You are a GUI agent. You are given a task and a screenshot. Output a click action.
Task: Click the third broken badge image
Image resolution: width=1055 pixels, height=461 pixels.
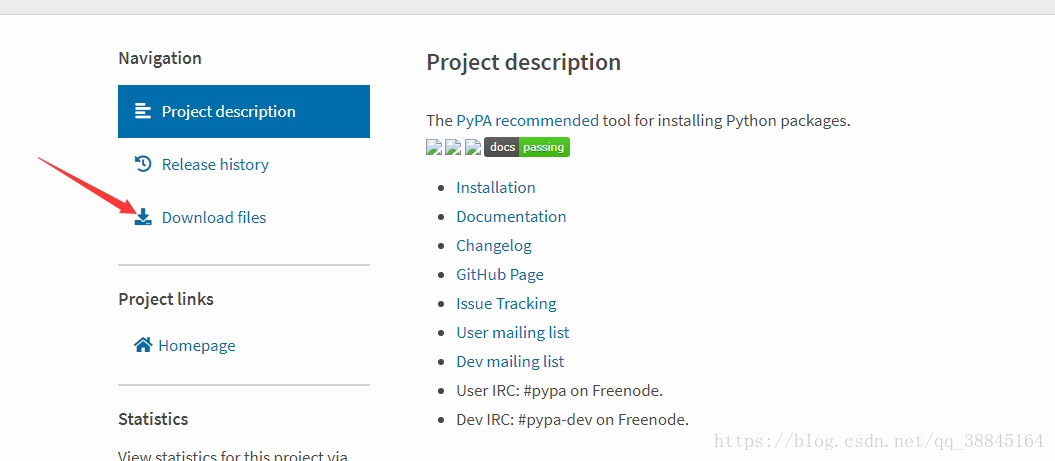coord(473,147)
